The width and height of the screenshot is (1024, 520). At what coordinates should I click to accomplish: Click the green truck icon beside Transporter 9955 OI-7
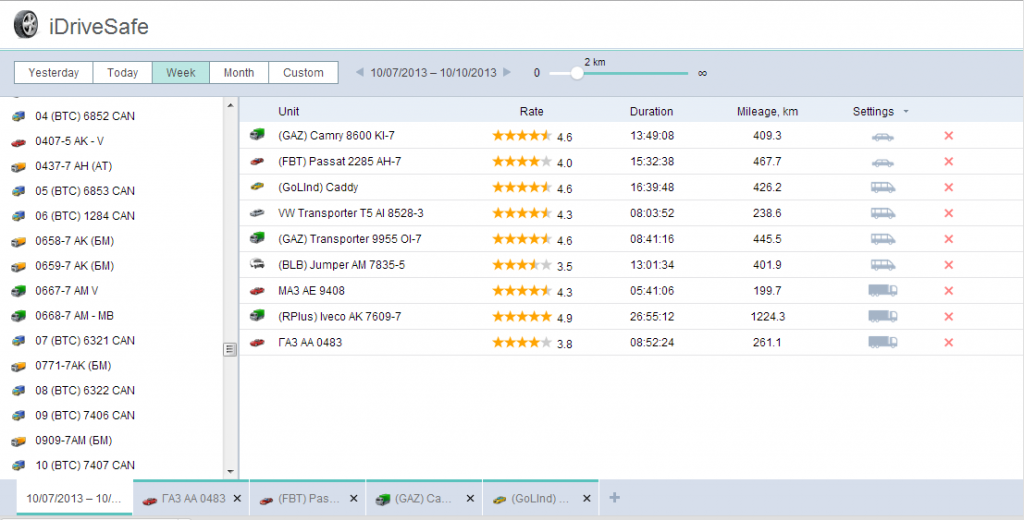point(257,239)
